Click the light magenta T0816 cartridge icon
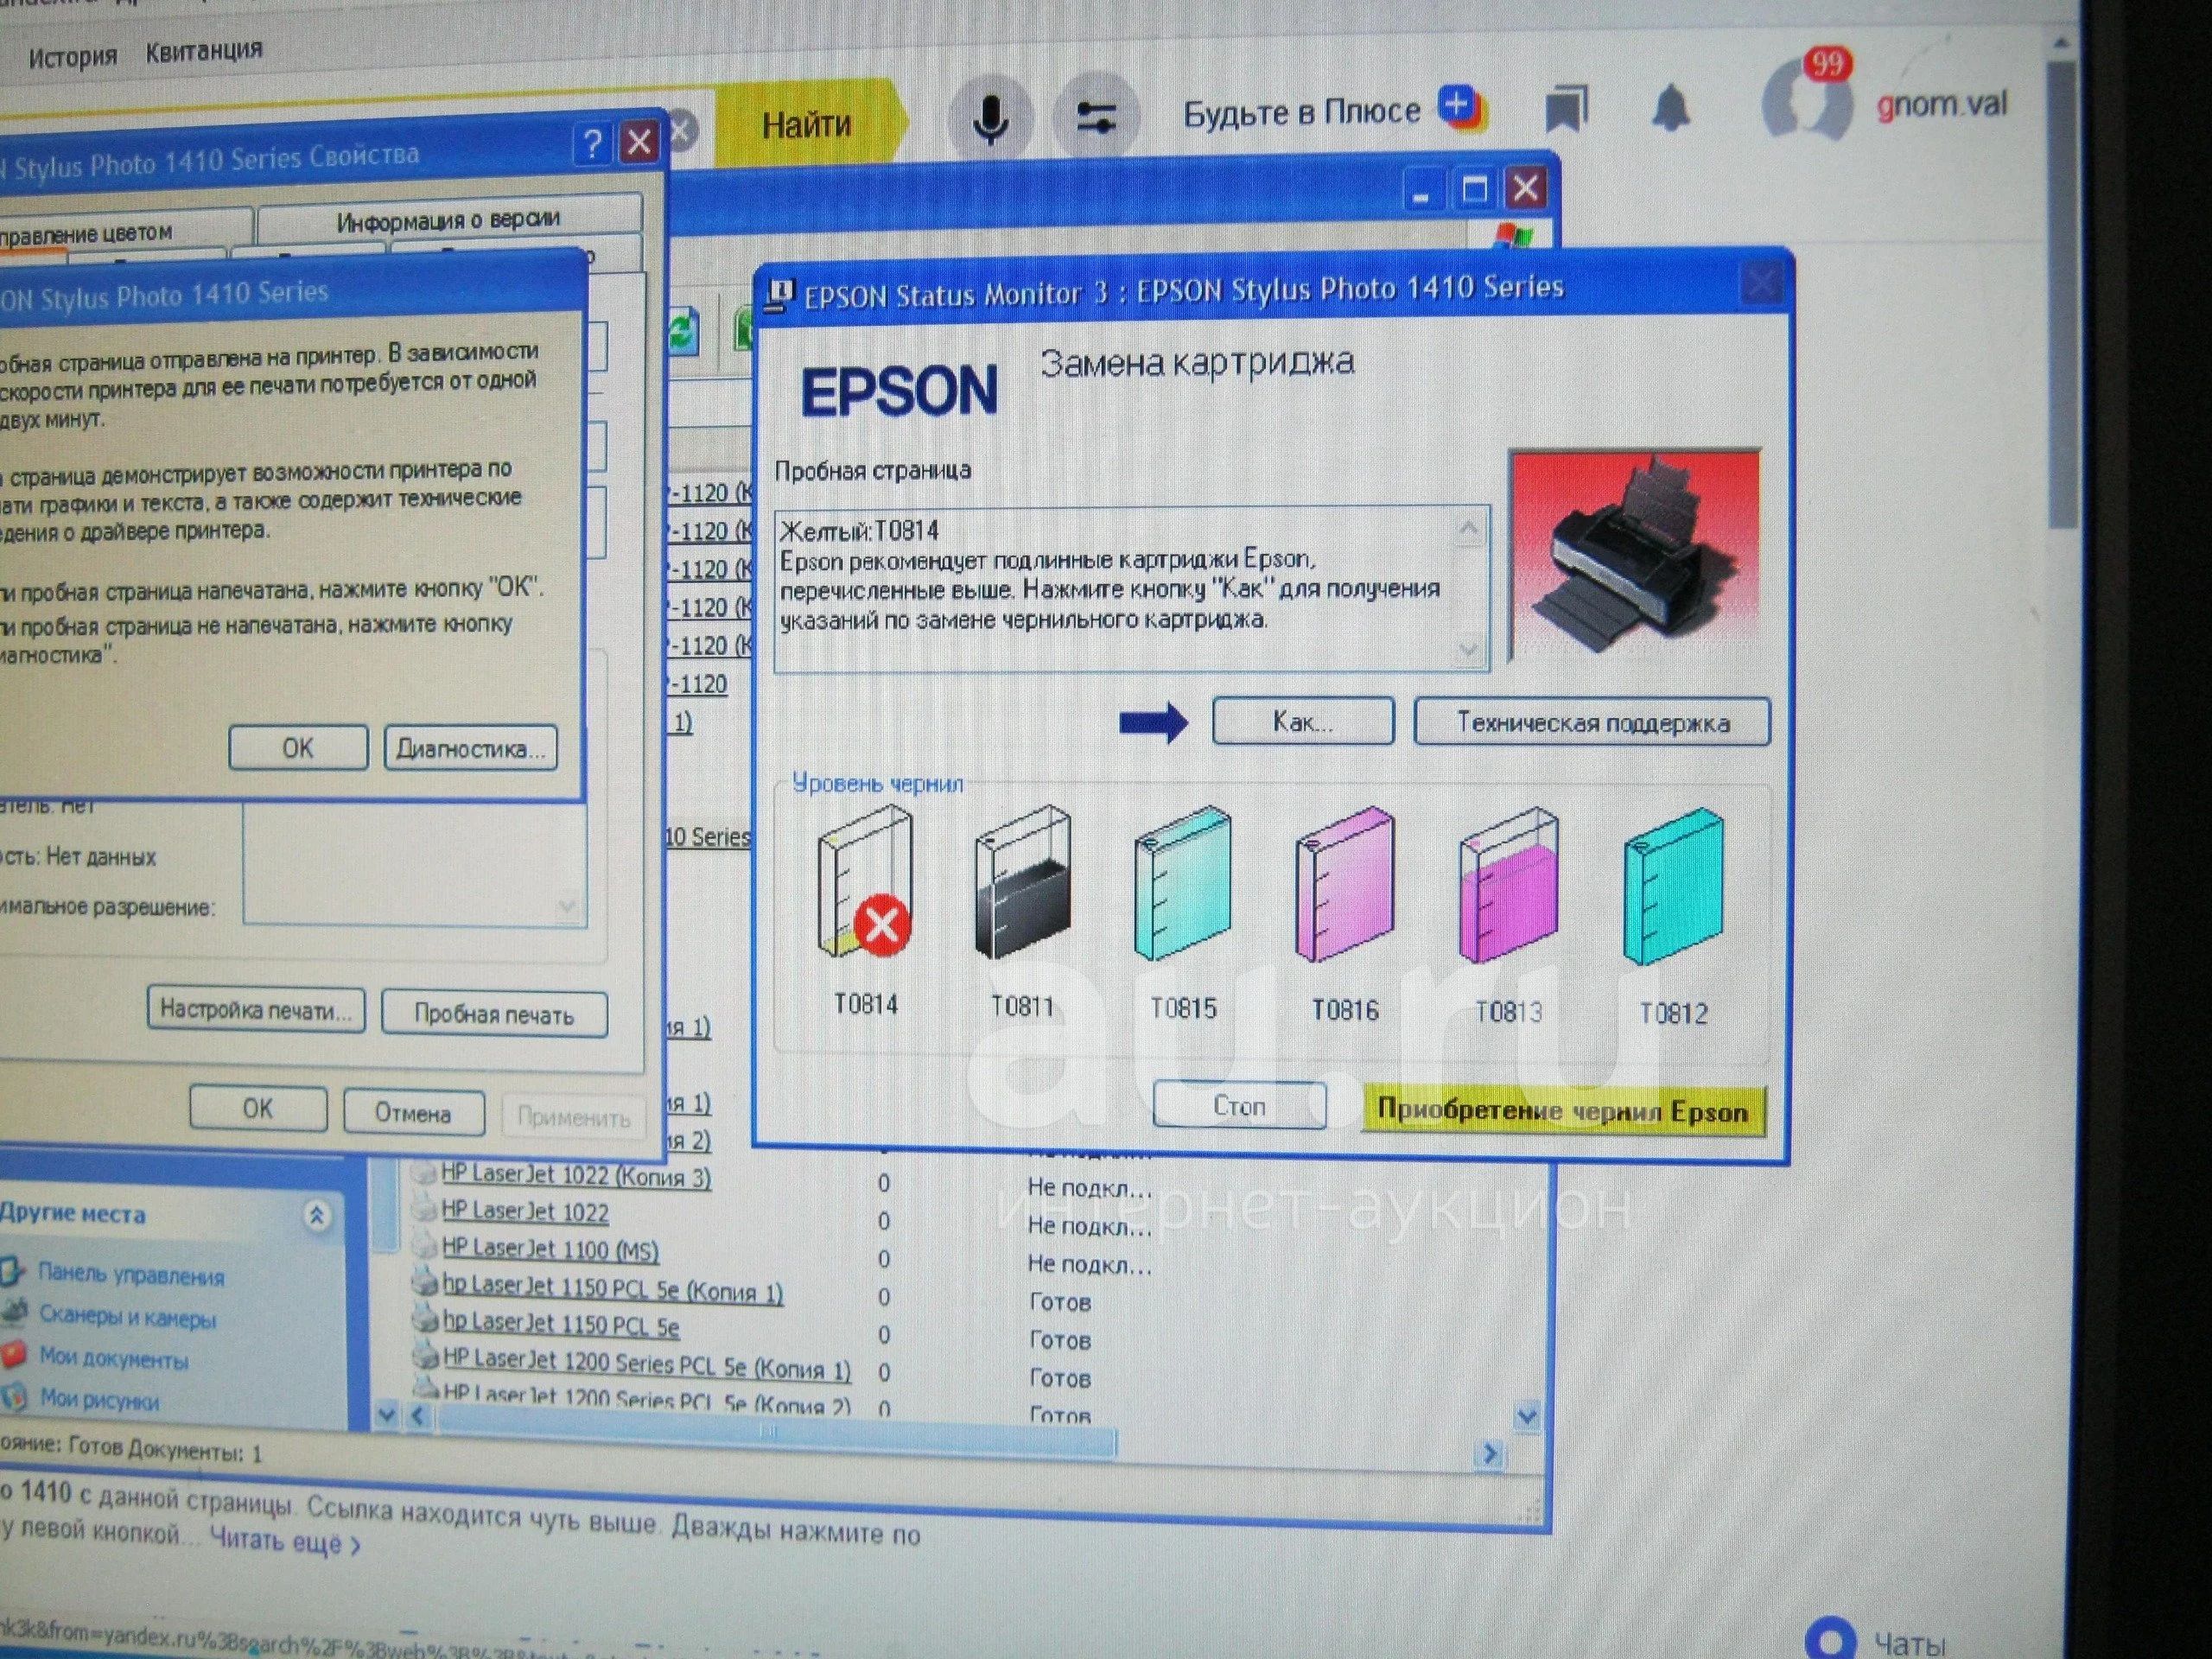2212x1659 pixels. [x=1345, y=886]
